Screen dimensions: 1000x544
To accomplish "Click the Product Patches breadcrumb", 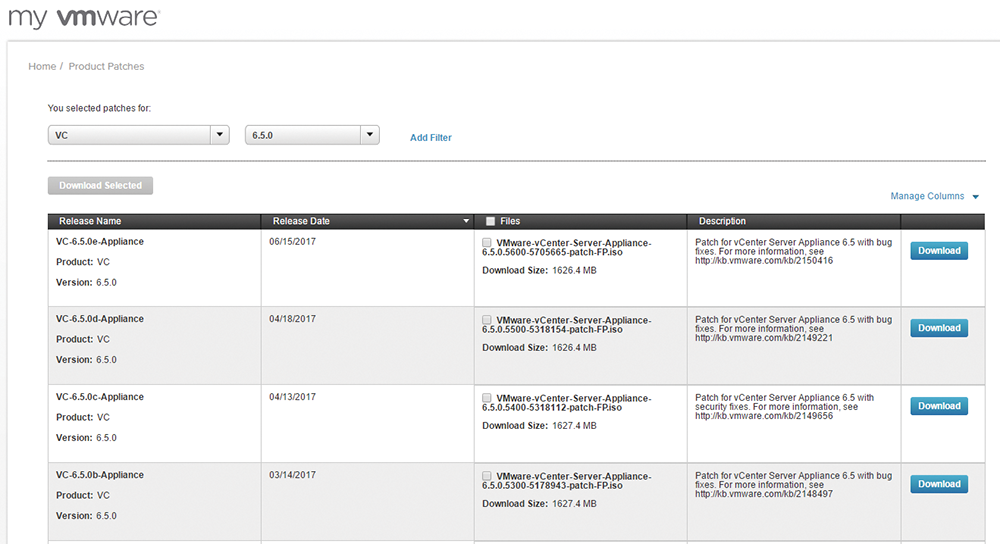I will (106, 66).
